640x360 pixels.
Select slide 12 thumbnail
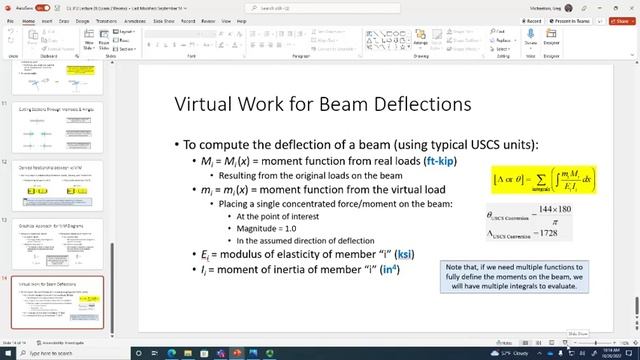(x=58, y=186)
